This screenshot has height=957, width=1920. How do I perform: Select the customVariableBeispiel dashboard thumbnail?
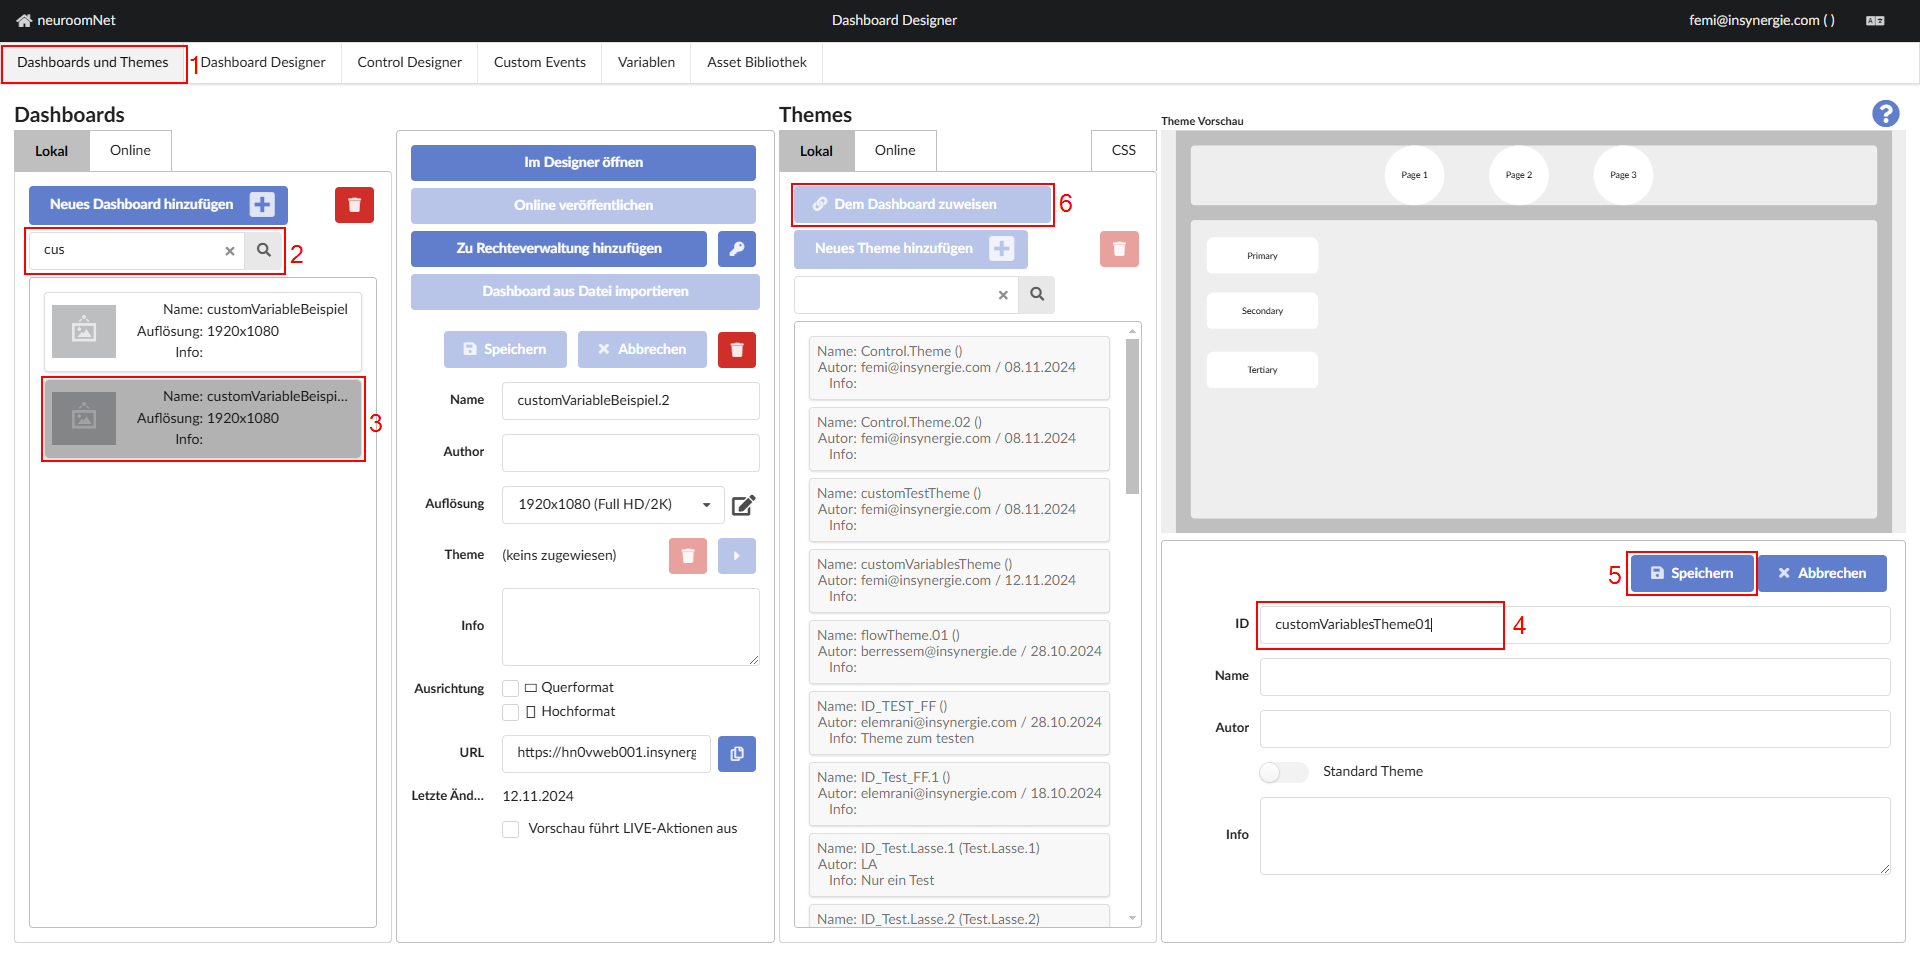tap(84, 331)
